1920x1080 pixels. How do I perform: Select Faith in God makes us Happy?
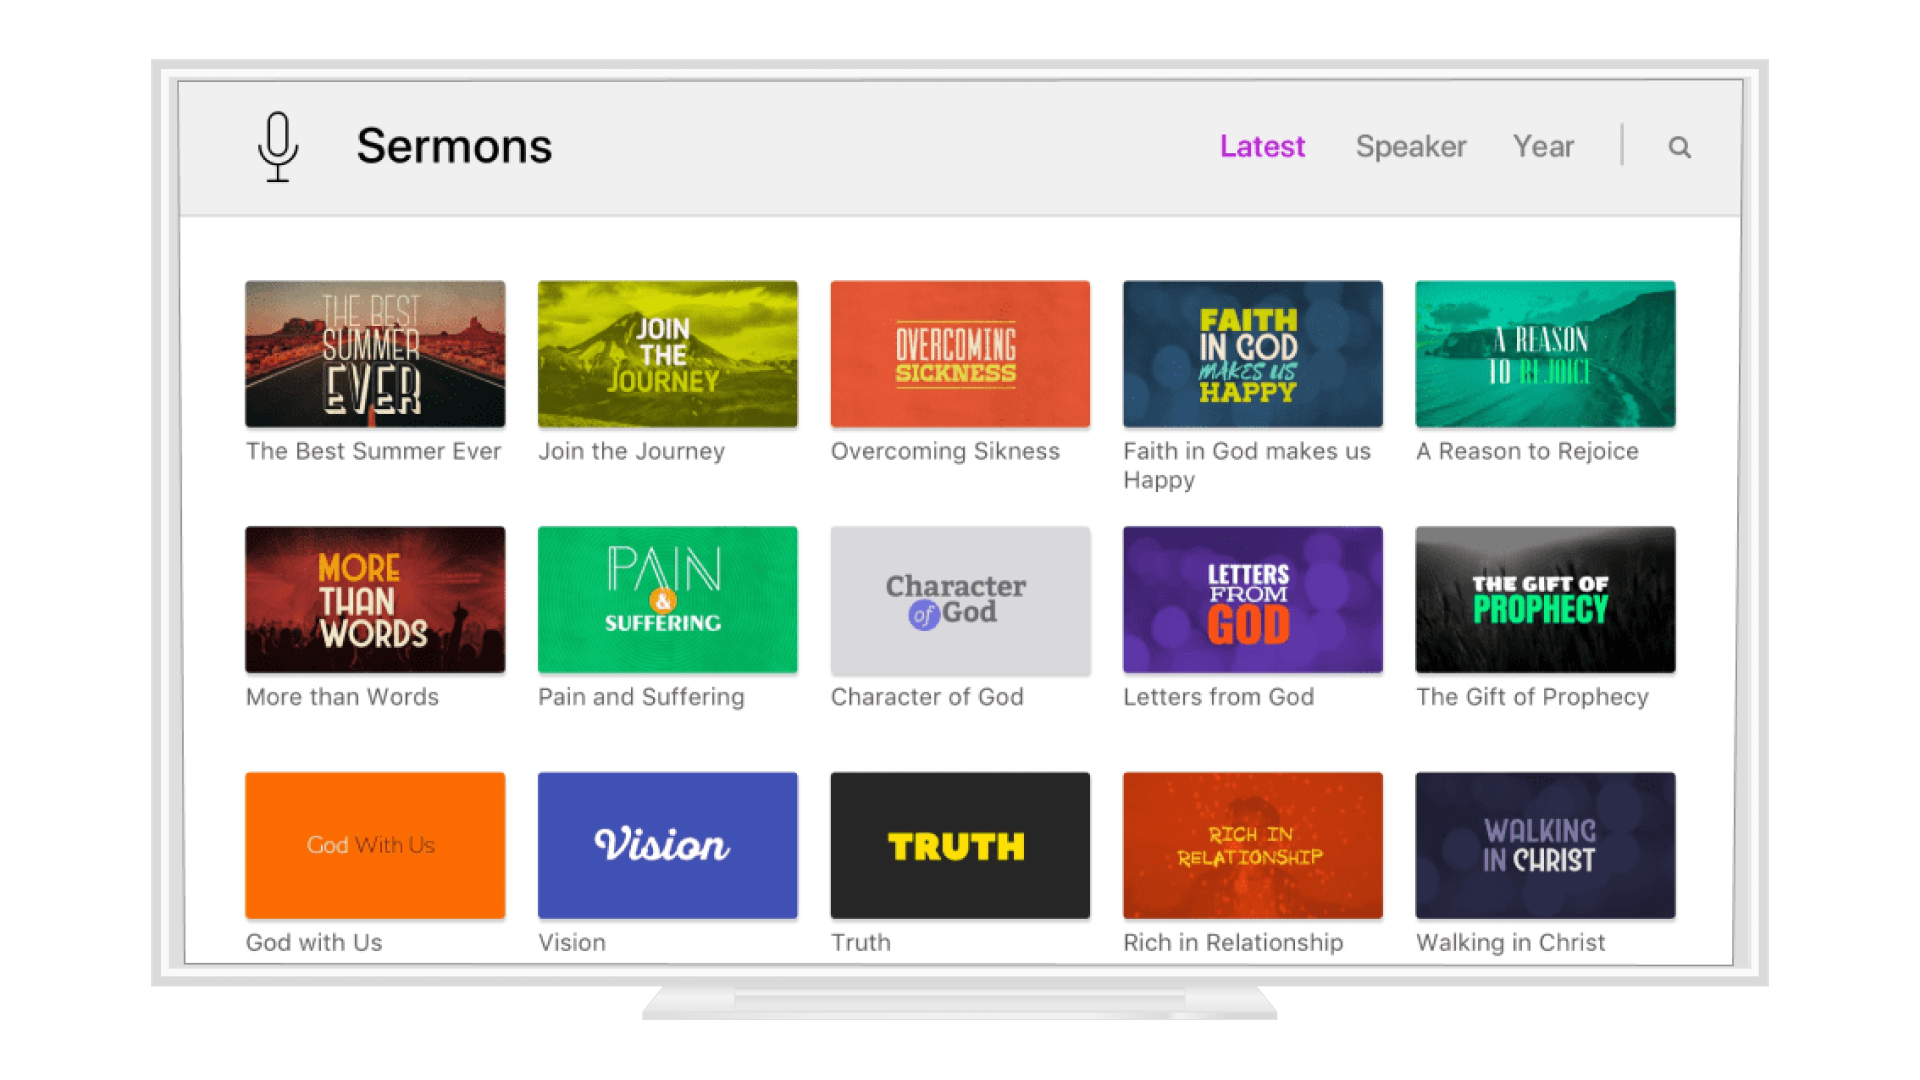click(1251, 354)
